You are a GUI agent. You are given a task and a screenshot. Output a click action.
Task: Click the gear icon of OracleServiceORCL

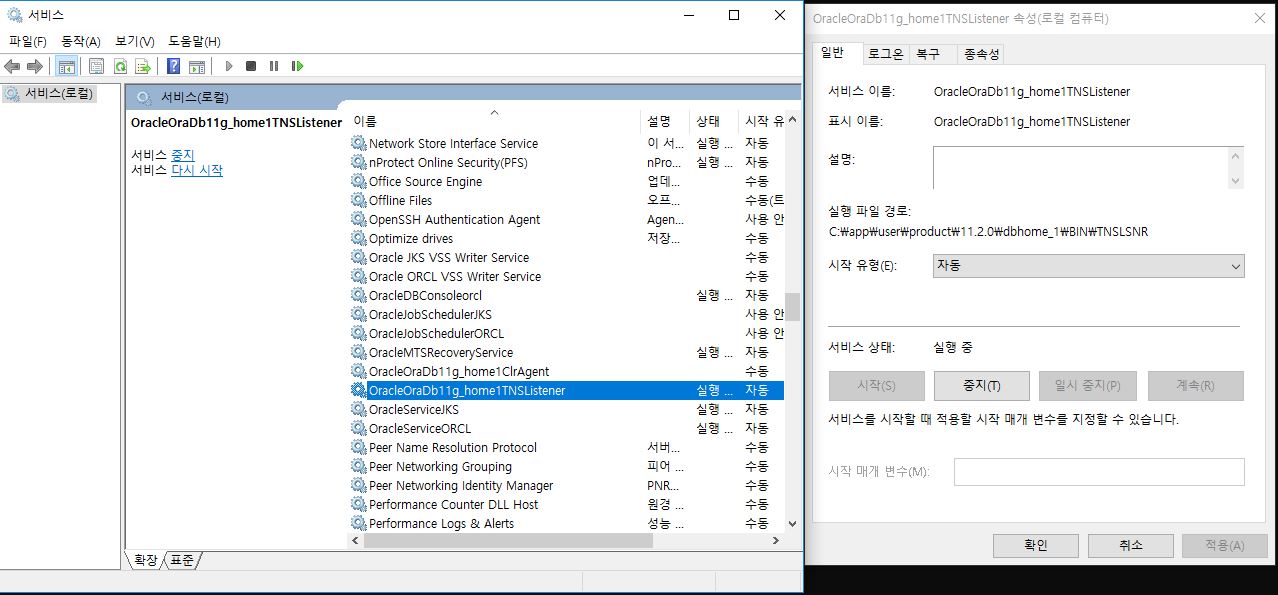359,428
